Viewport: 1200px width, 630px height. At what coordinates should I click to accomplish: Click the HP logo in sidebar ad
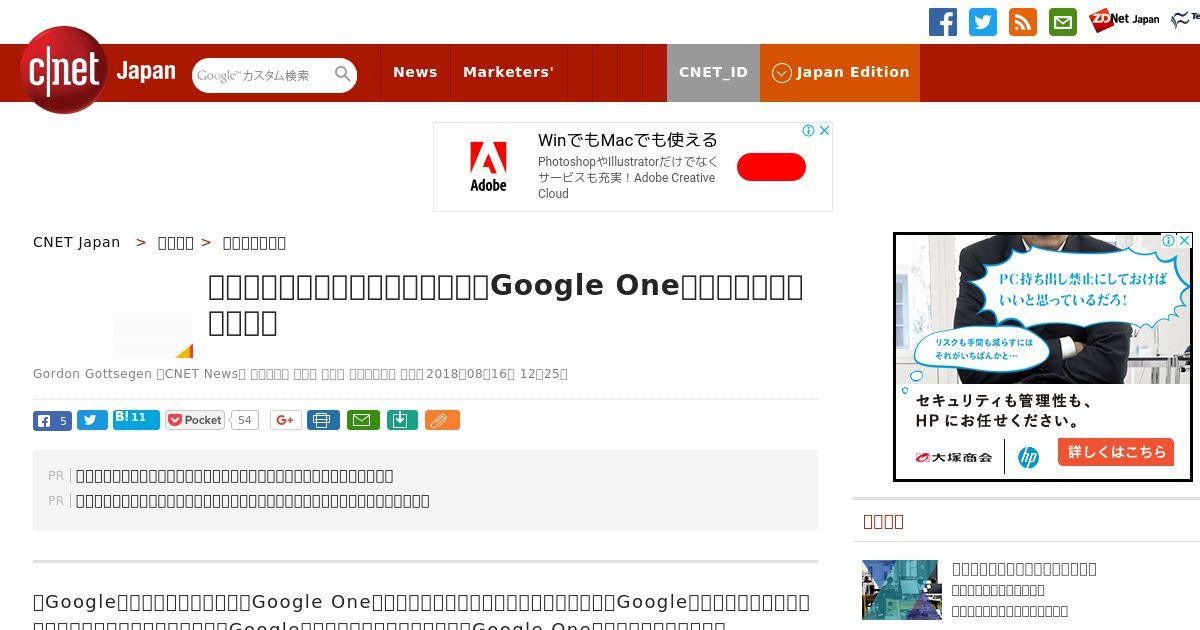(x=1028, y=457)
